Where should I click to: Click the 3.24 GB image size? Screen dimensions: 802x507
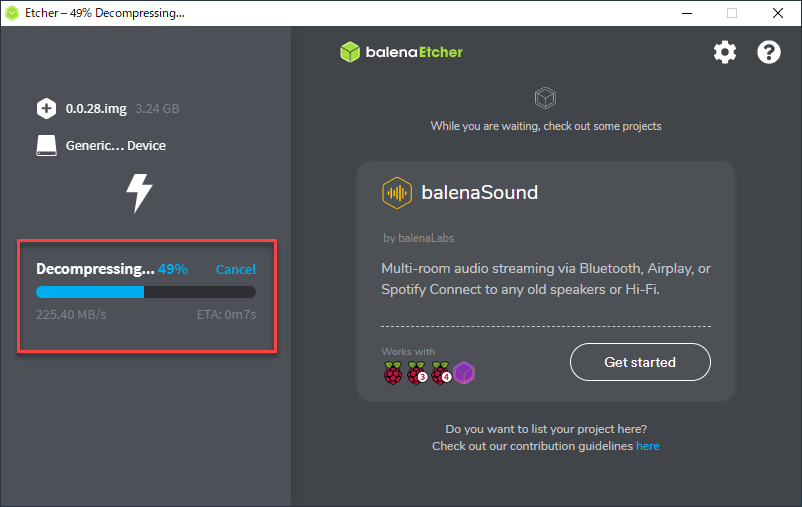(x=158, y=108)
